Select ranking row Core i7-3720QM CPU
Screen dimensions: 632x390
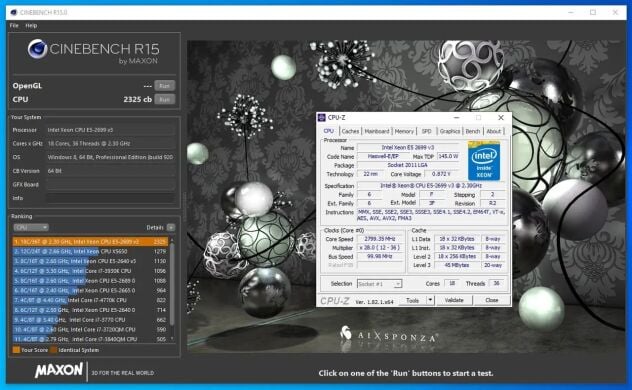(90, 329)
